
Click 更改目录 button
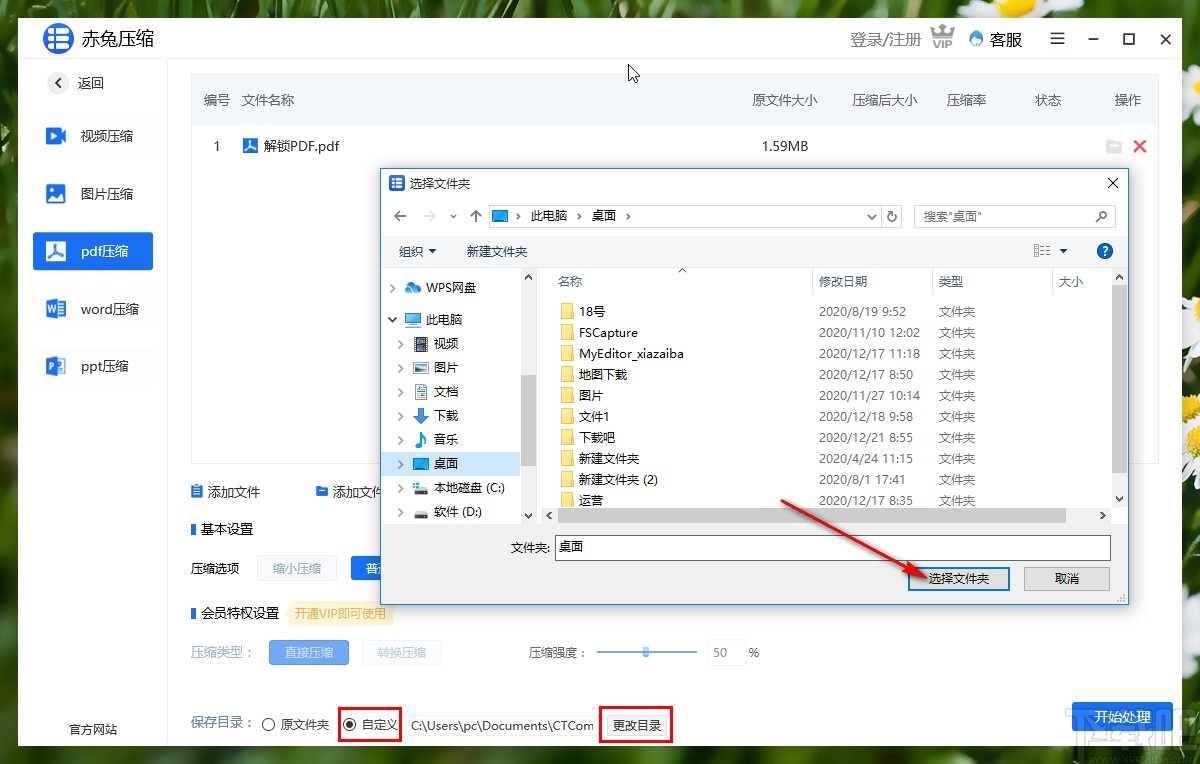(637, 725)
